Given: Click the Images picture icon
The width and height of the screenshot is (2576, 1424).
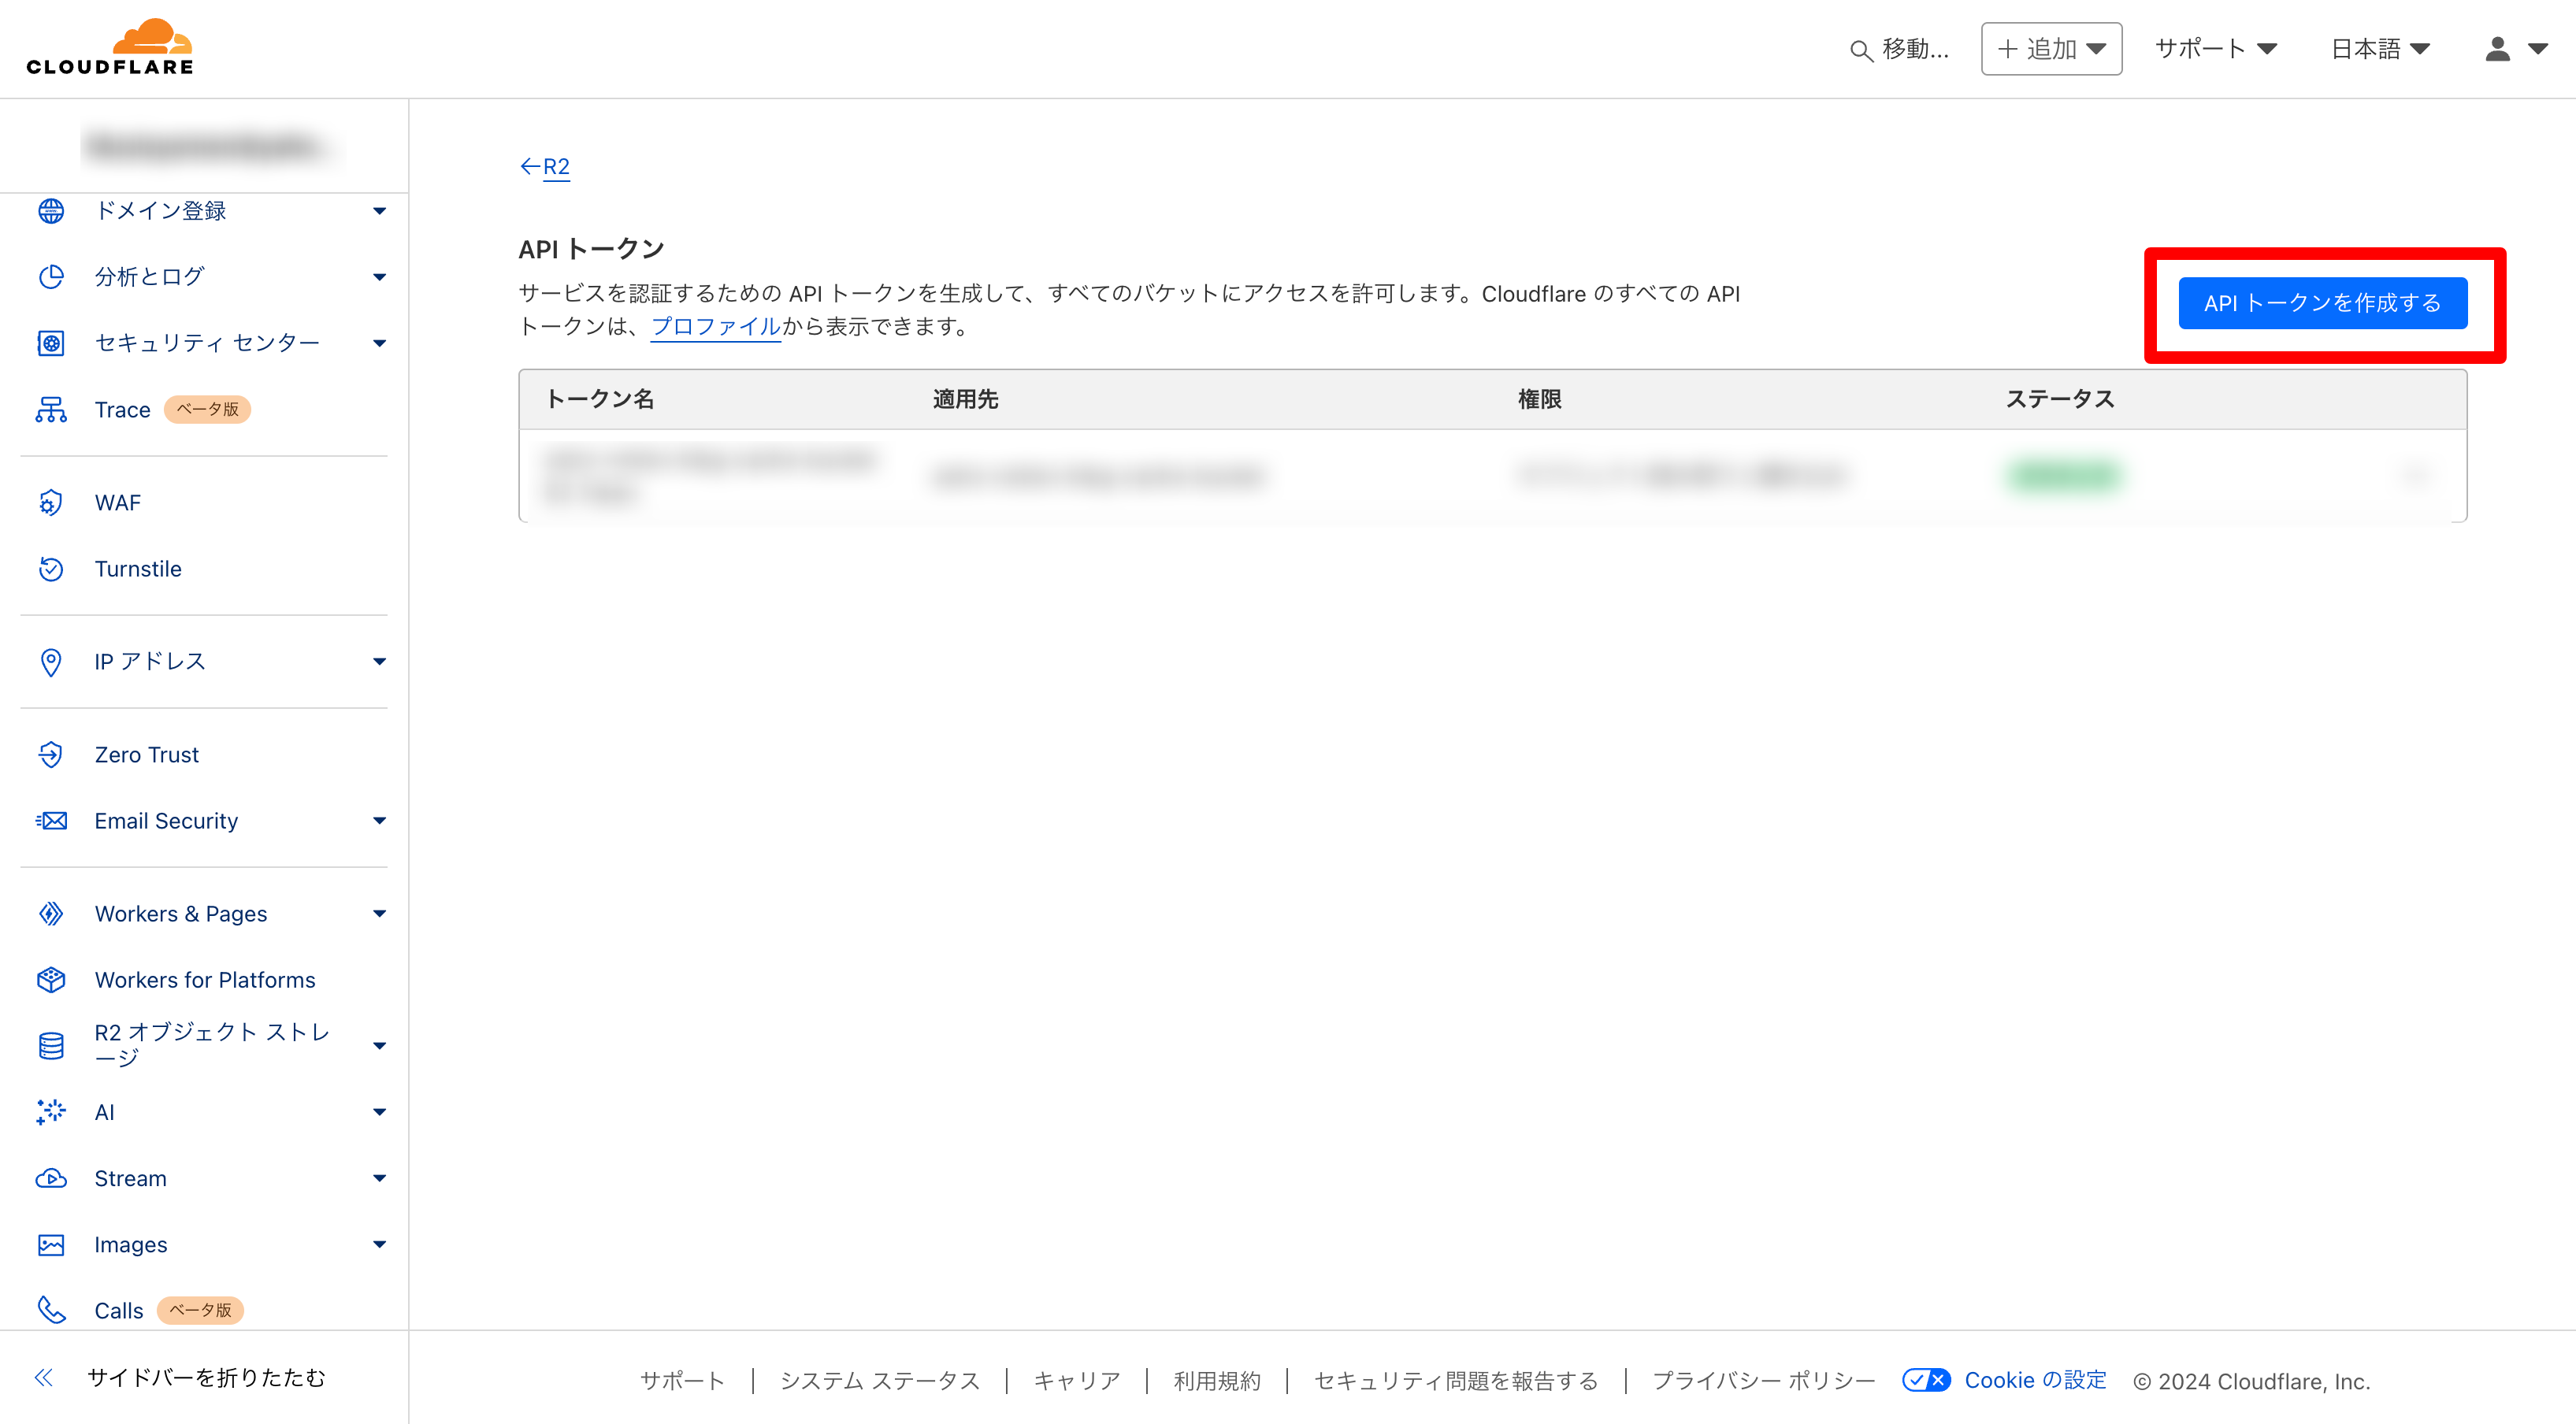Looking at the screenshot, I should point(51,1245).
